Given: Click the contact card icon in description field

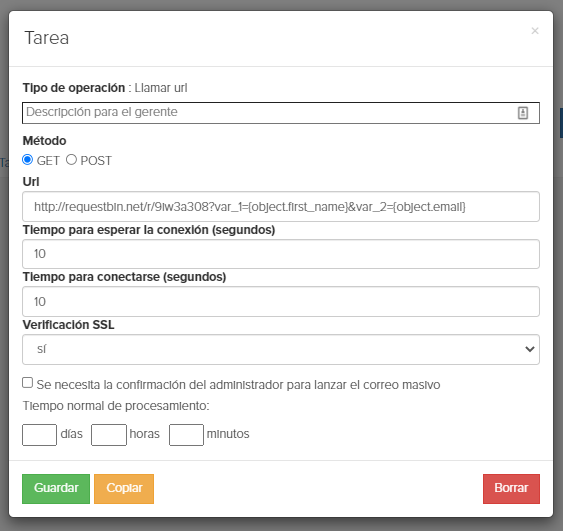Looking at the screenshot, I should tap(522, 113).
